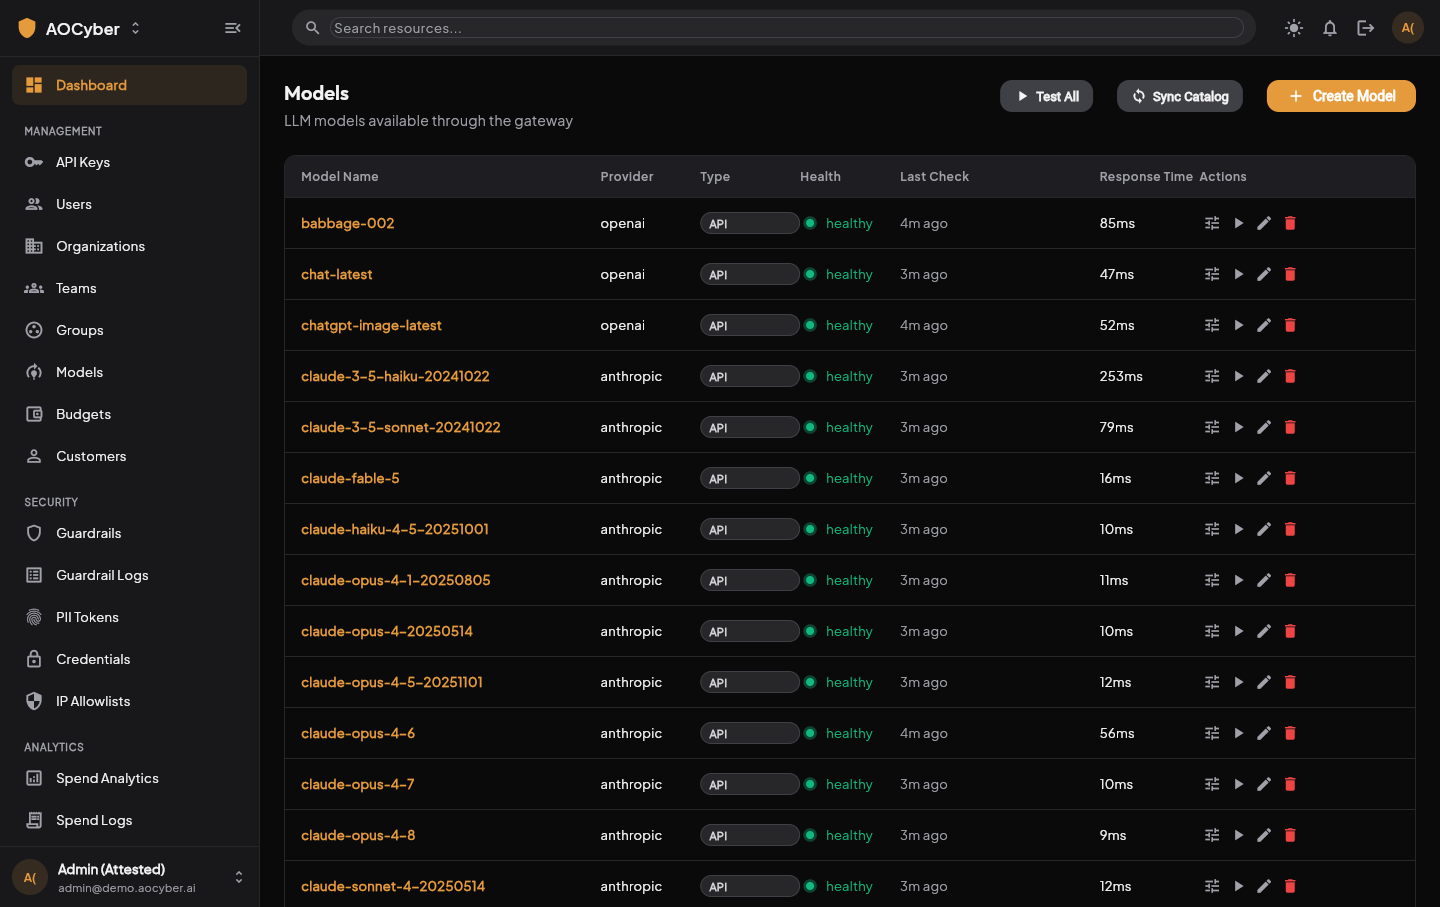Open settings icon for babbage-002 row

coord(1212,223)
